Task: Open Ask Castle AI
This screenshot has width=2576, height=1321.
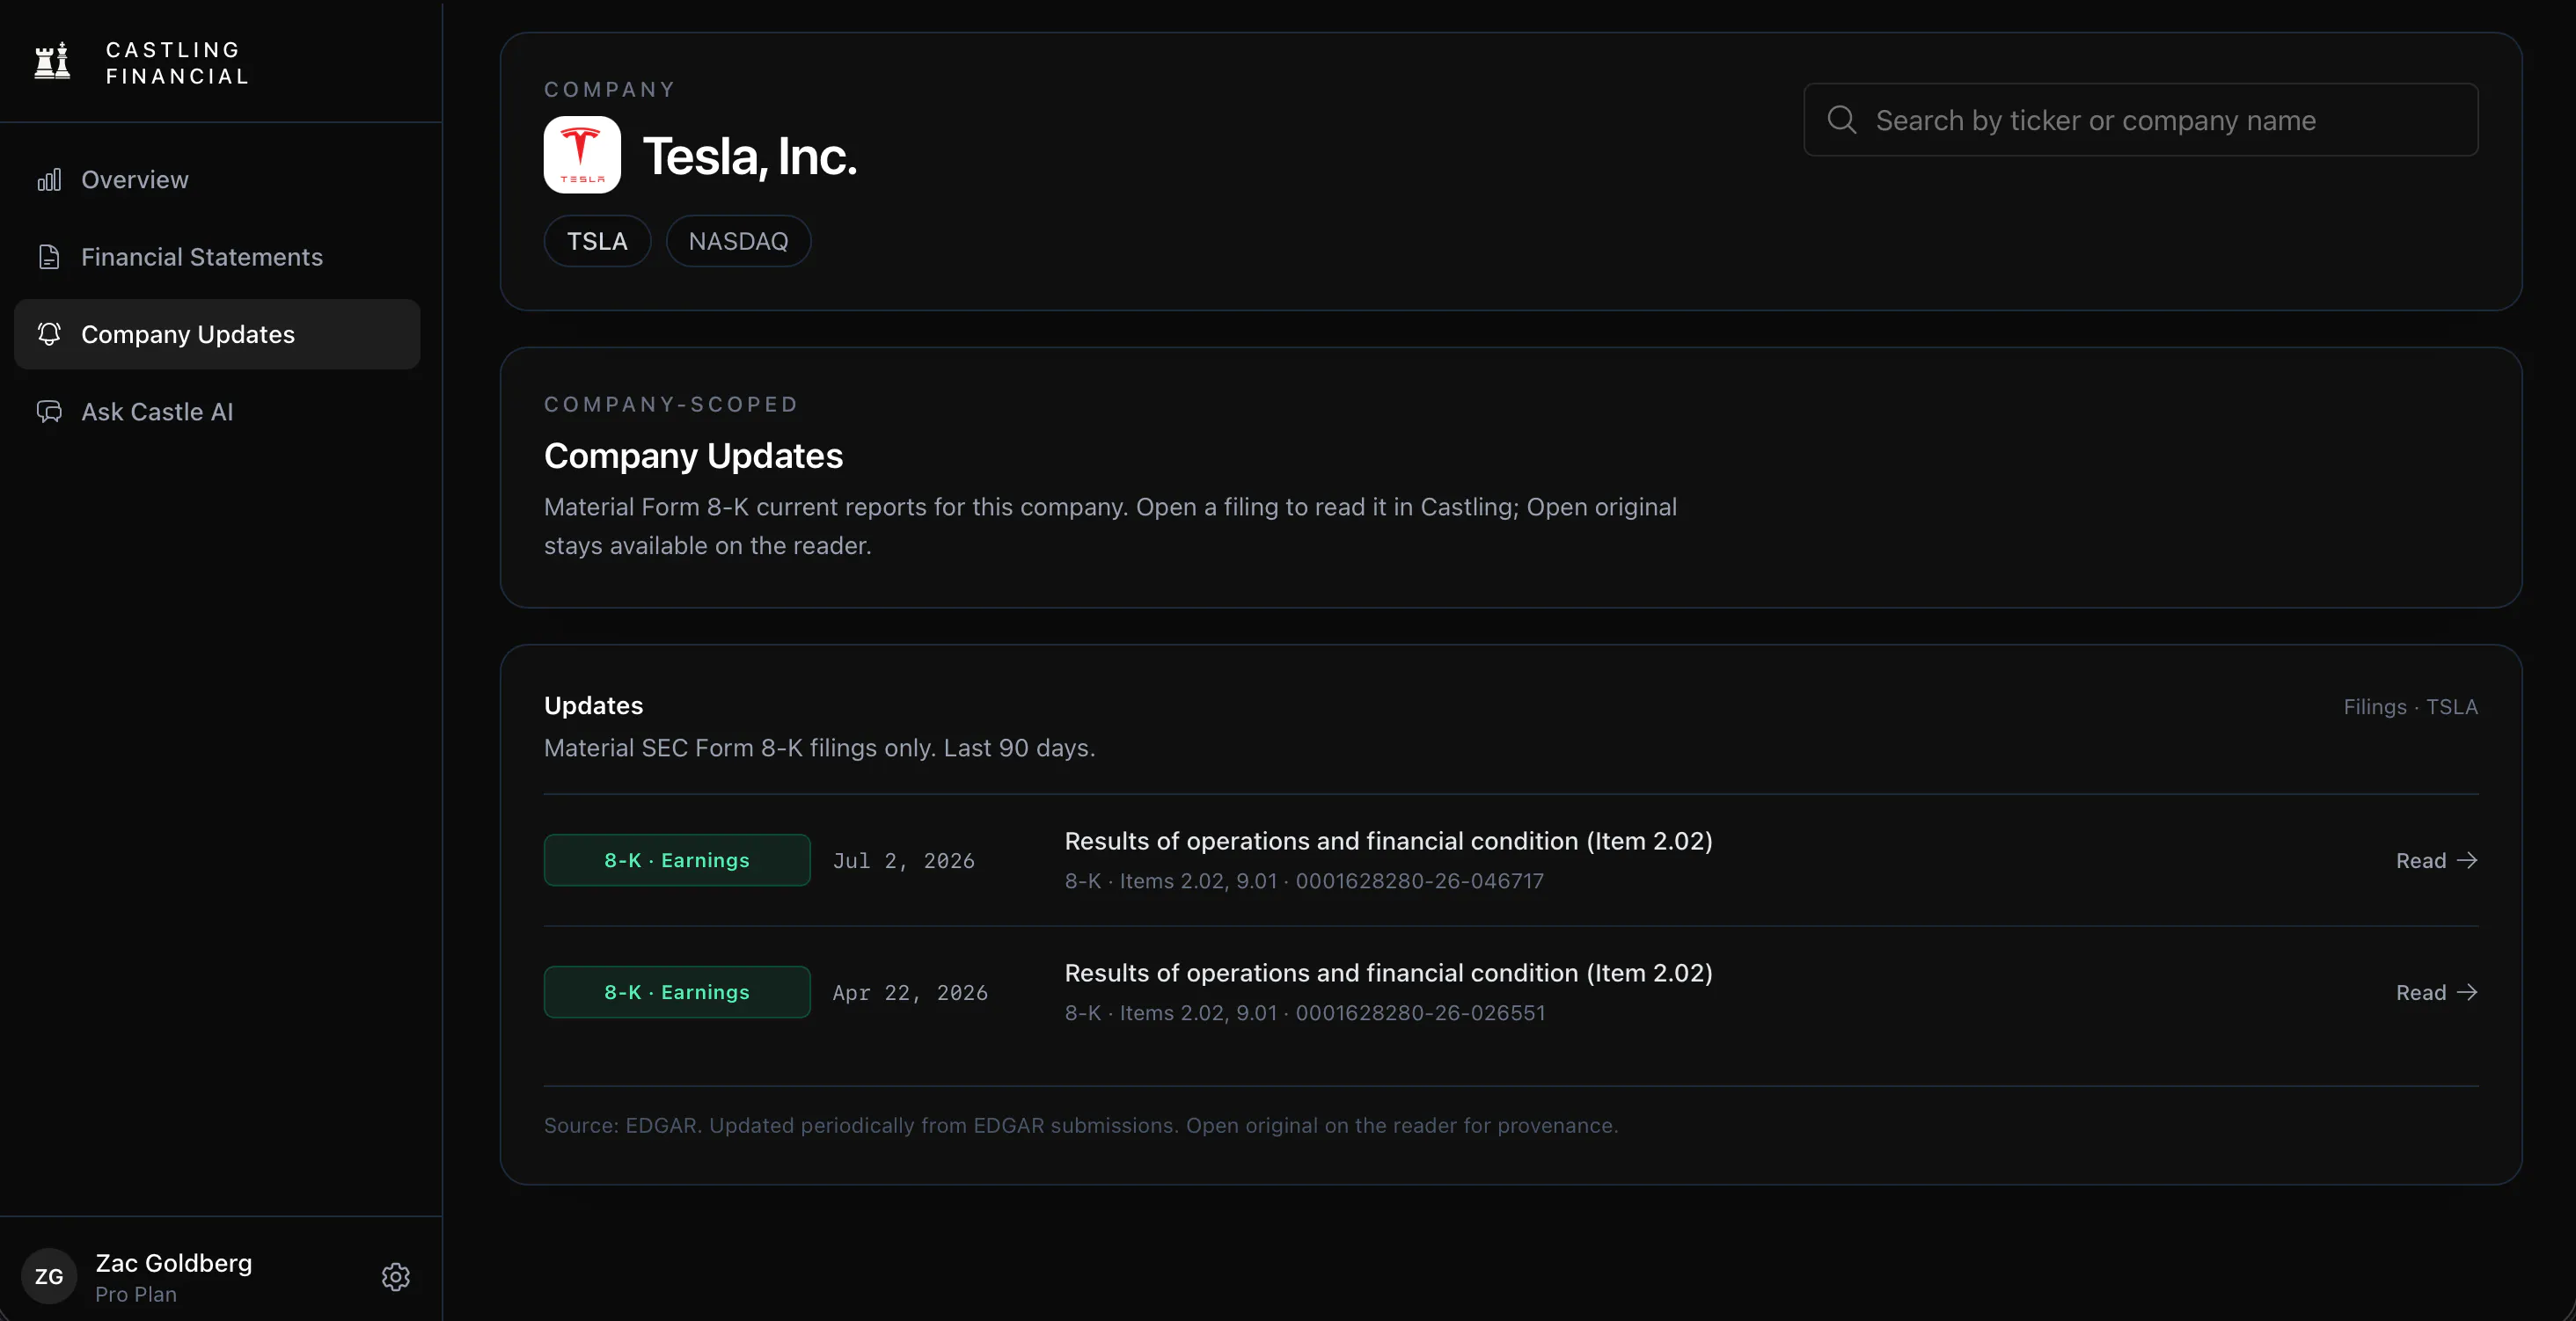Action: click(x=217, y=412)
